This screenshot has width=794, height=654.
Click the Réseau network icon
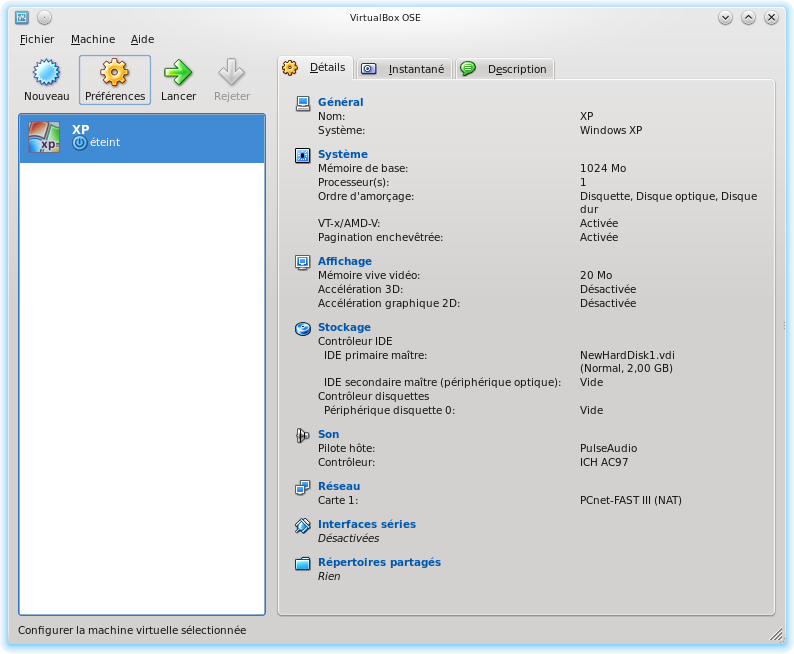click(303, 487)
